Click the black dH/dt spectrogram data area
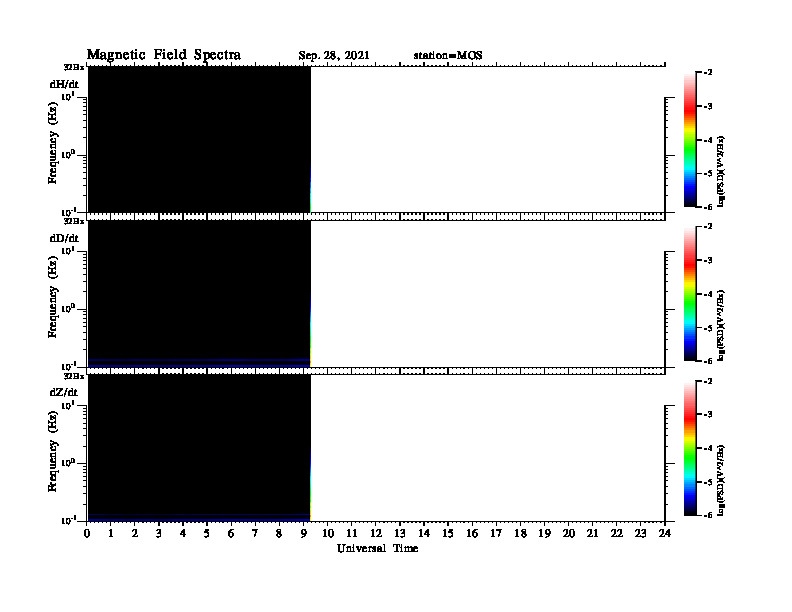Screen dimensions: 792x612 pos(199,139)
